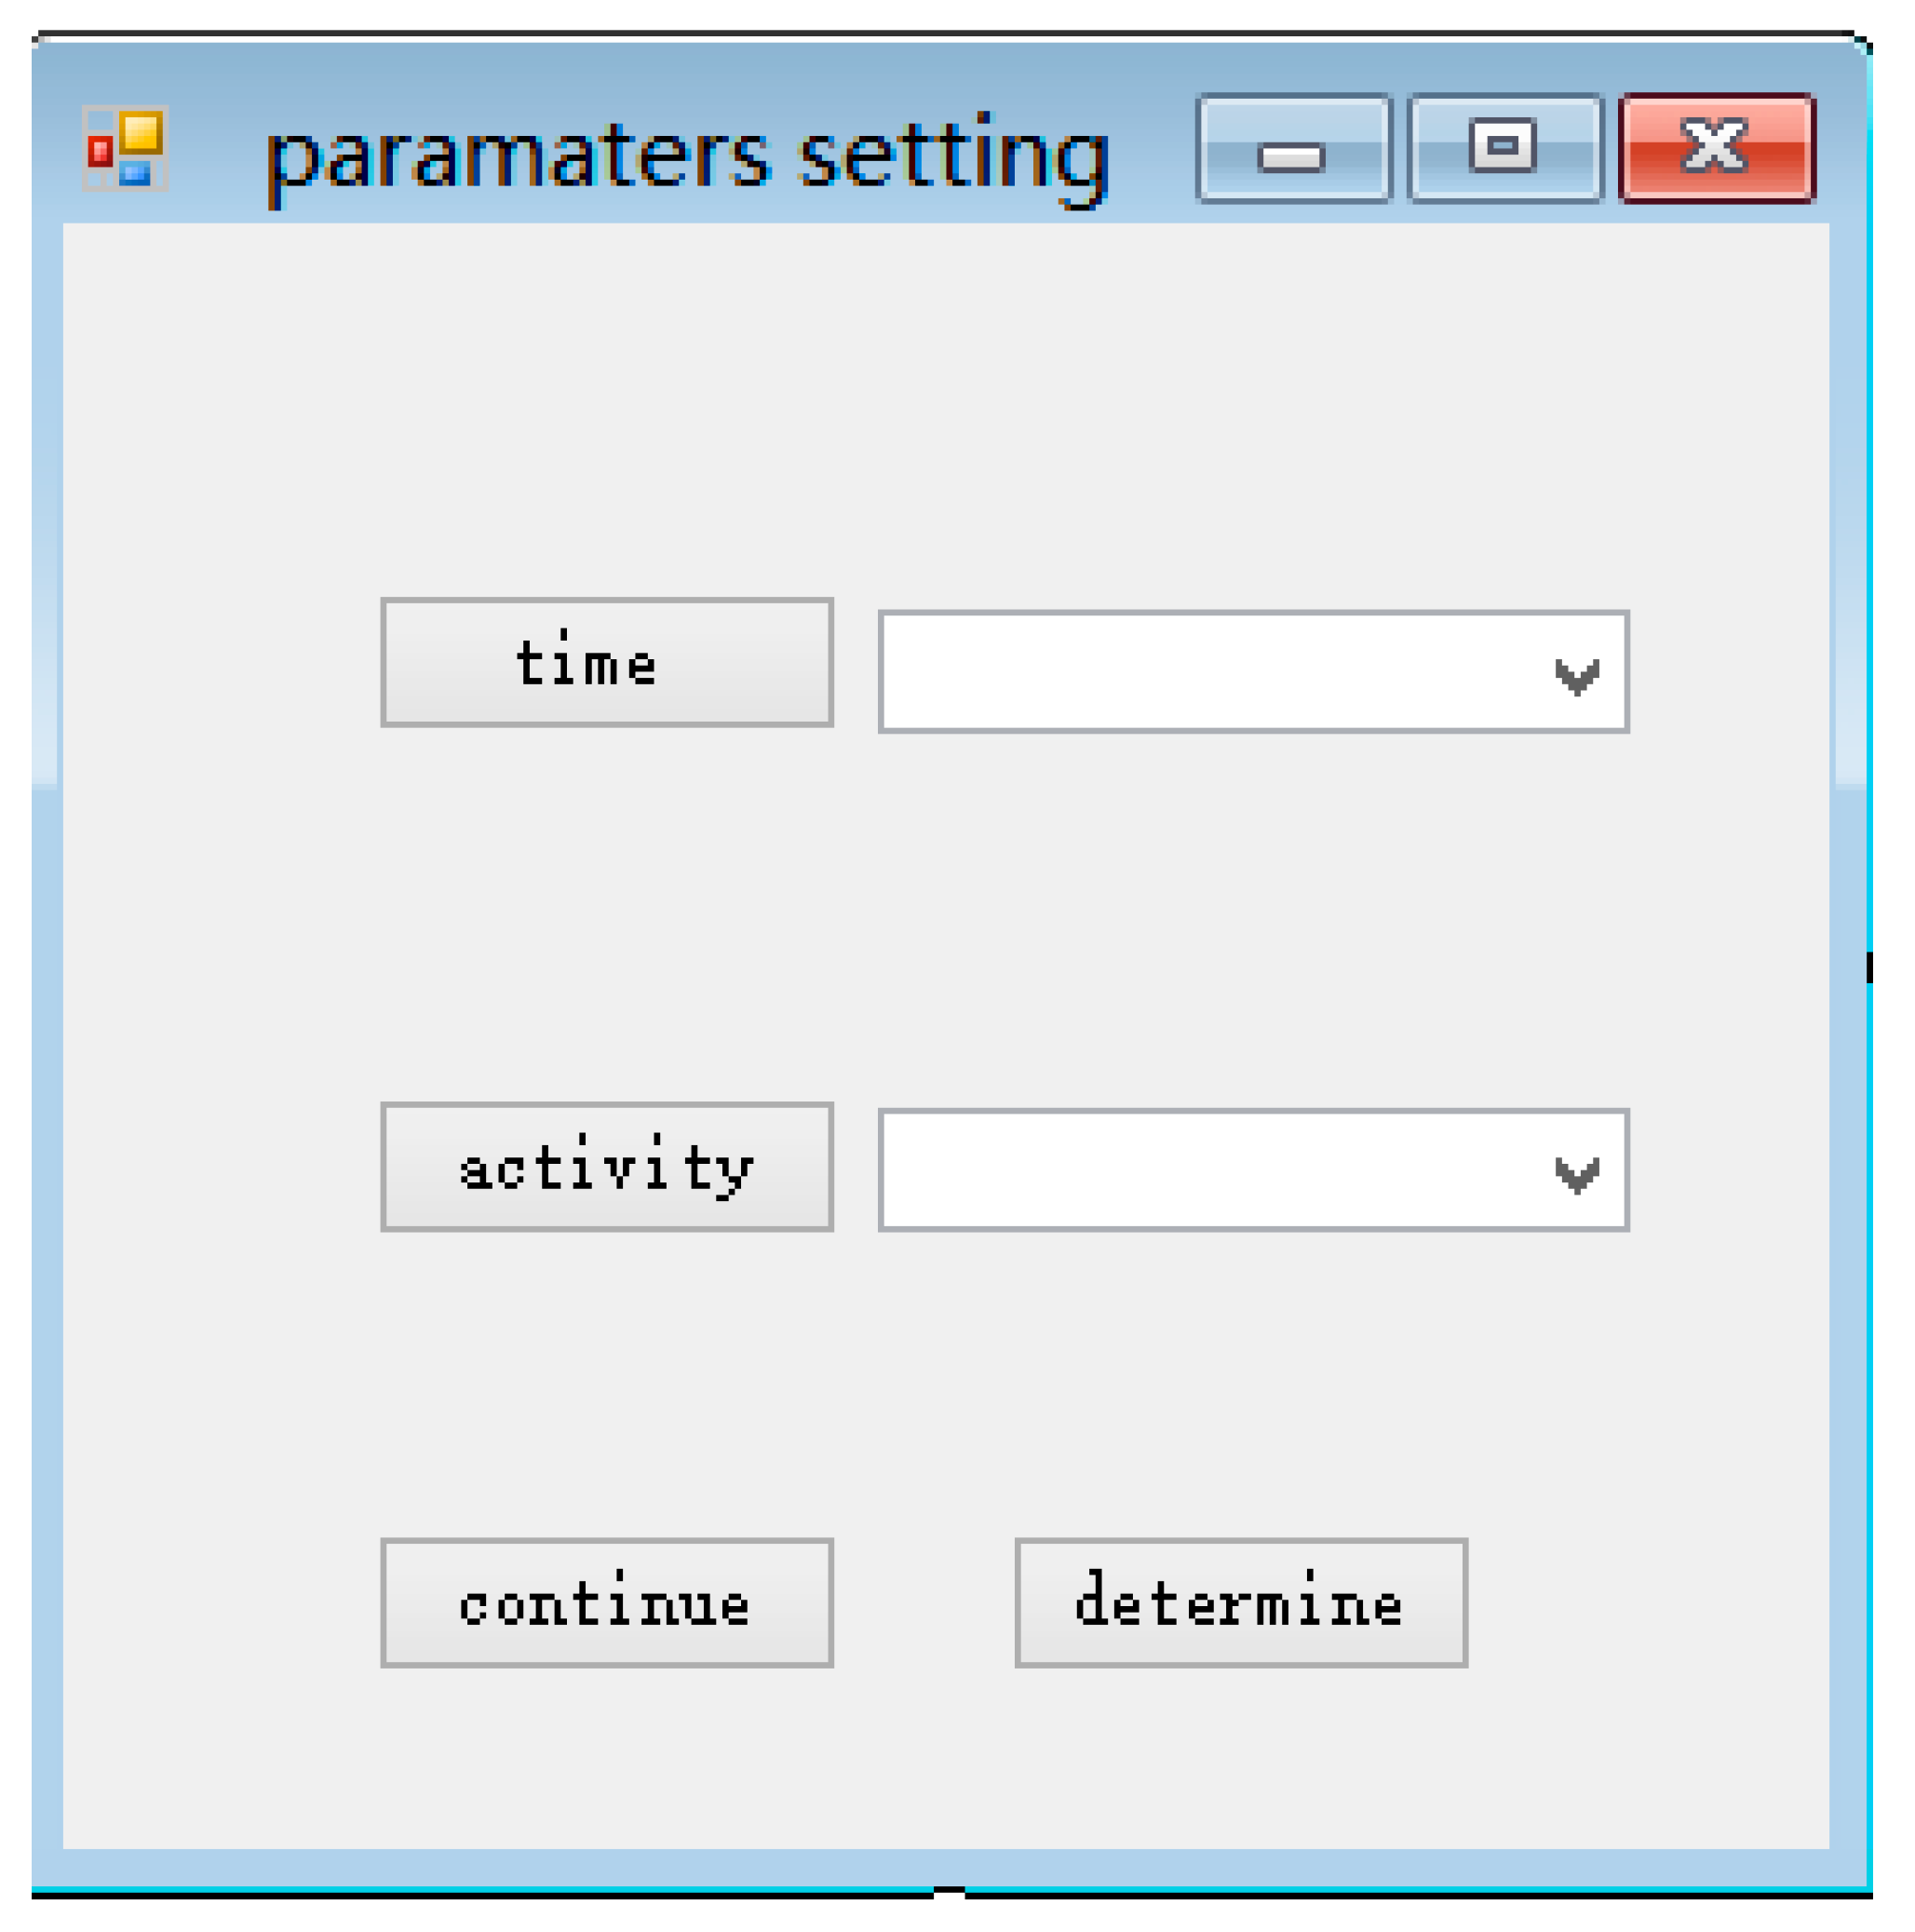Close the paramaters setting window
Viewport: 1915px width, 1932px height.
[1715, 149]
